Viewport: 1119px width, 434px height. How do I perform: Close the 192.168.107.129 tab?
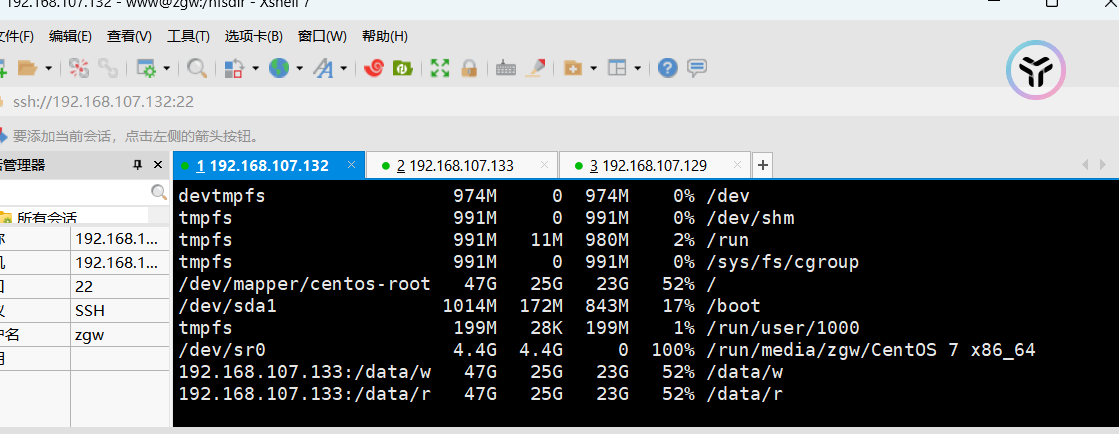coord(738,165)
